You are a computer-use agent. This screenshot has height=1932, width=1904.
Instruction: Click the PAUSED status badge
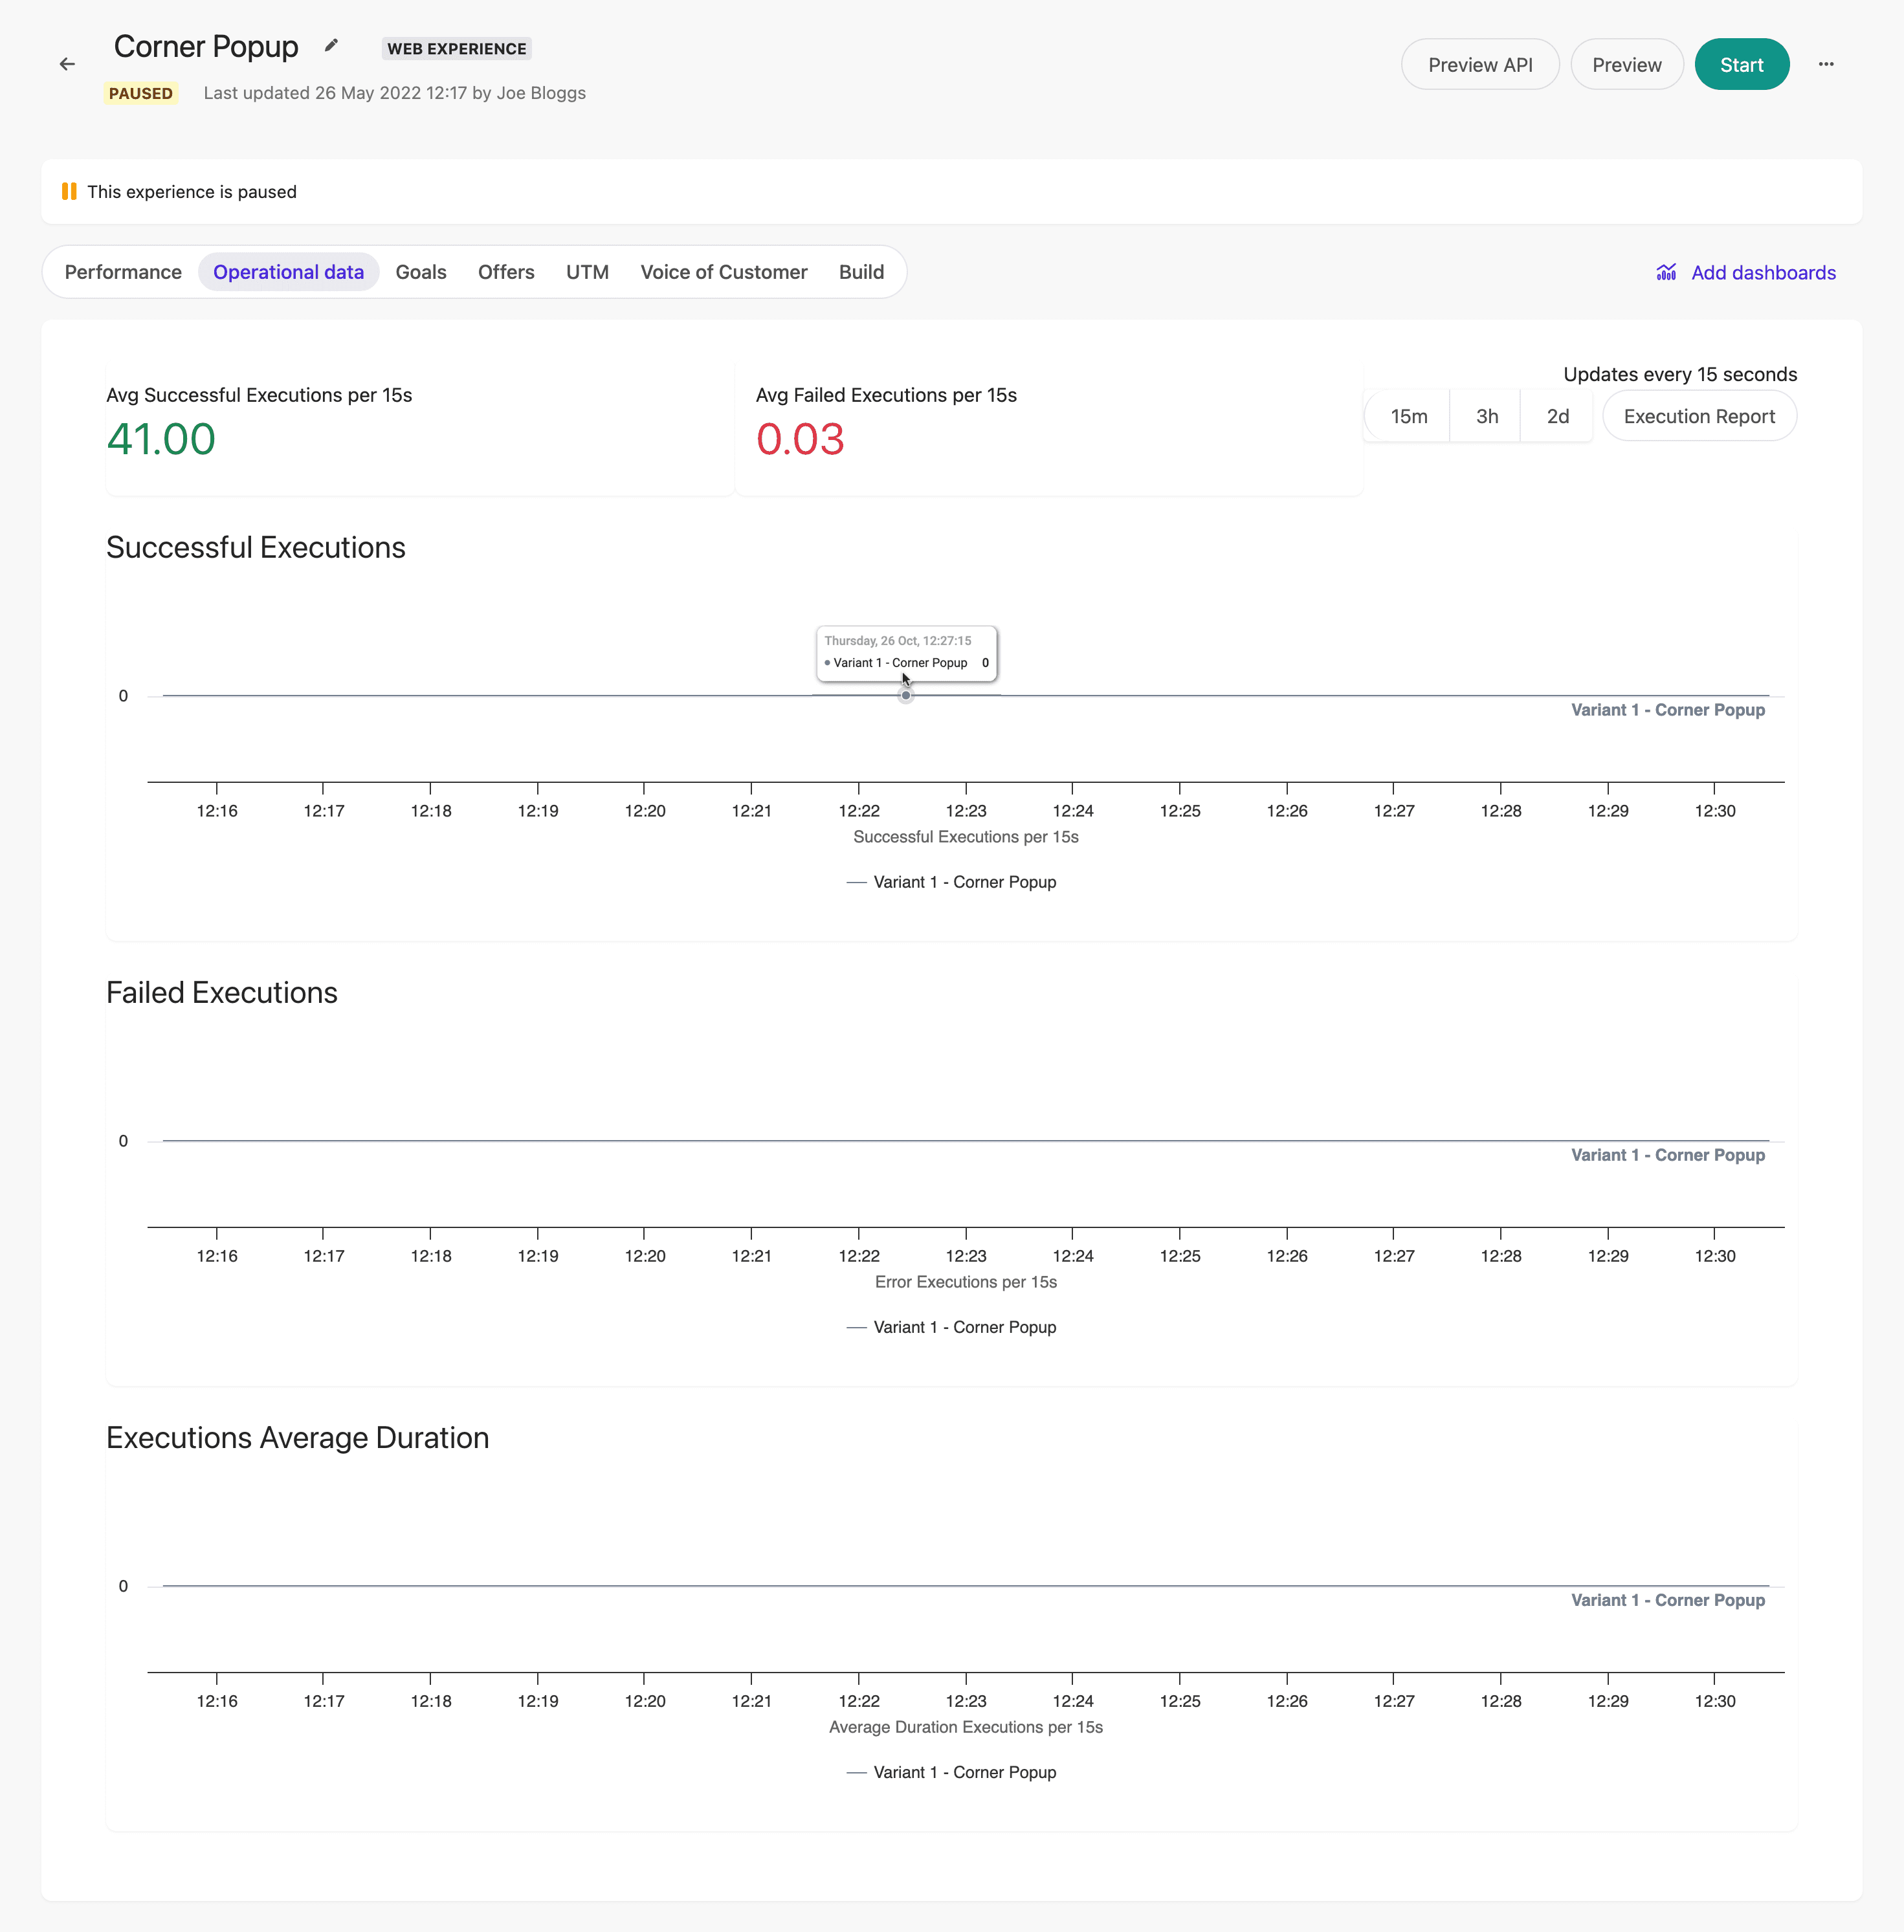[141, 93]
